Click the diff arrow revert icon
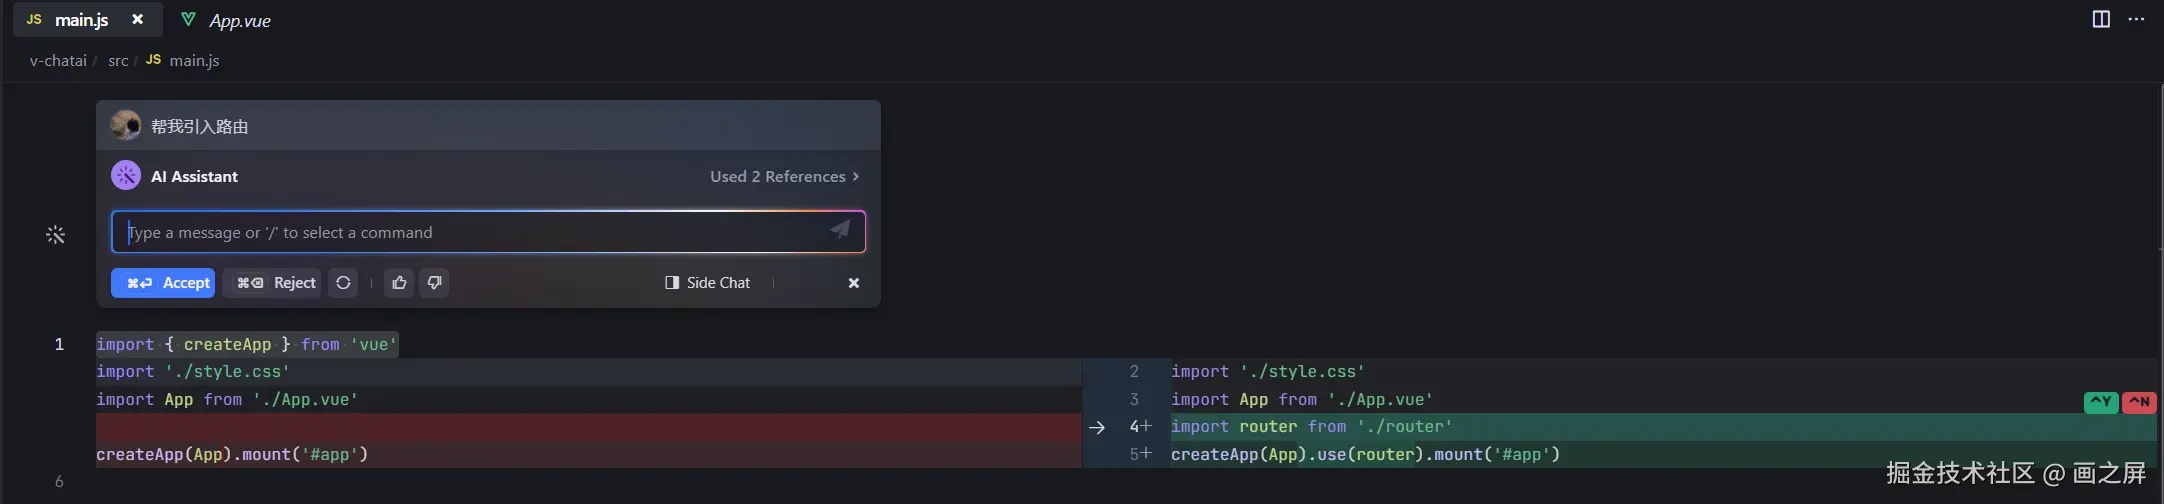2164x504 pixels. 1097,427
